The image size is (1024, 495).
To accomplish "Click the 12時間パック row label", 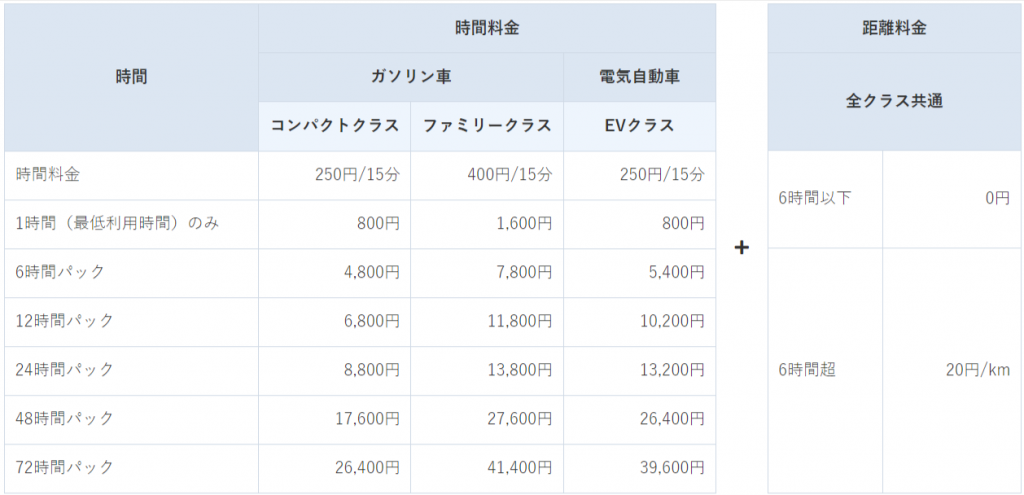I will point(65,321).
